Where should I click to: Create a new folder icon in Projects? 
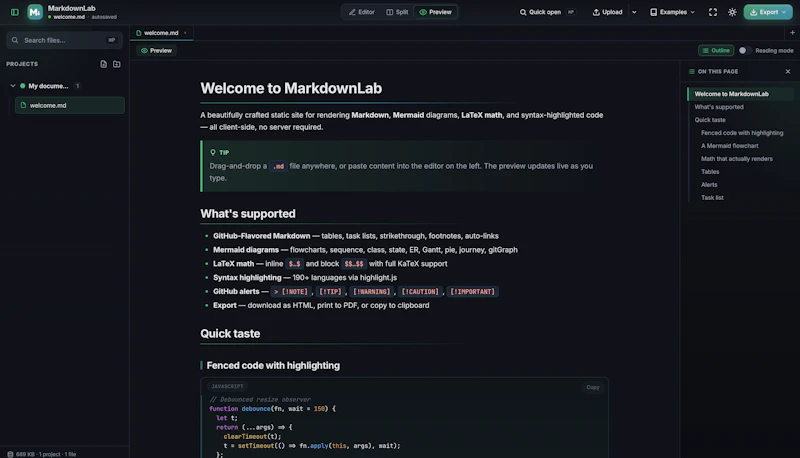[x=117, y=64]
